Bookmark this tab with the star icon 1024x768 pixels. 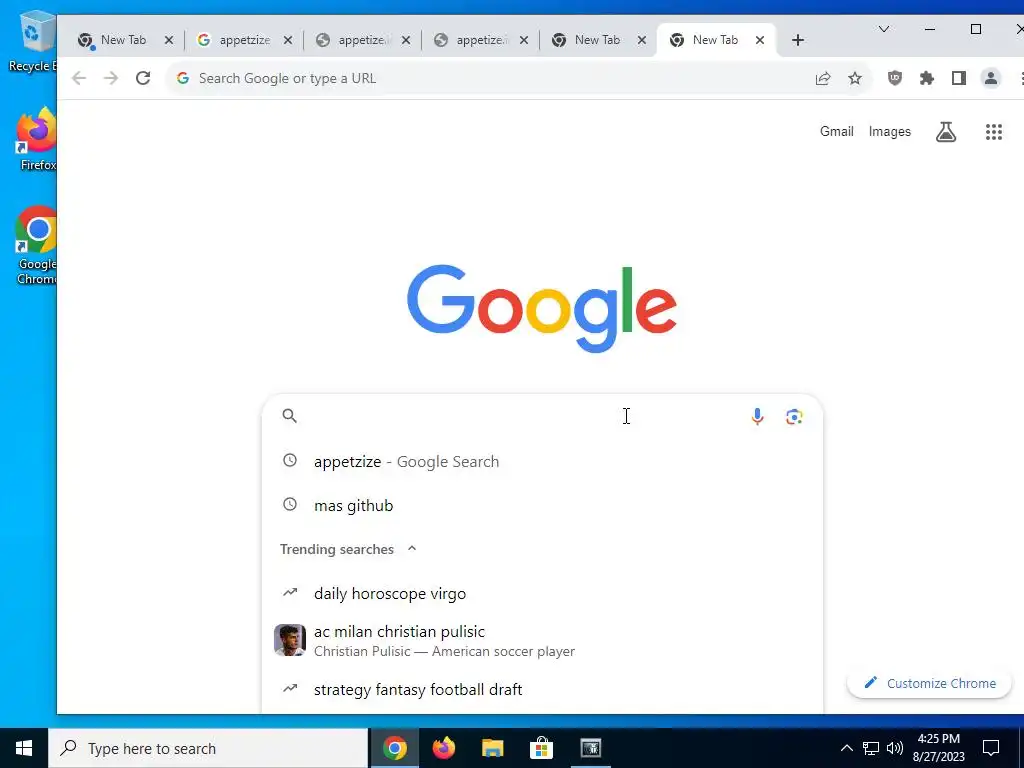pyautogui.click(x=855, y=78)
